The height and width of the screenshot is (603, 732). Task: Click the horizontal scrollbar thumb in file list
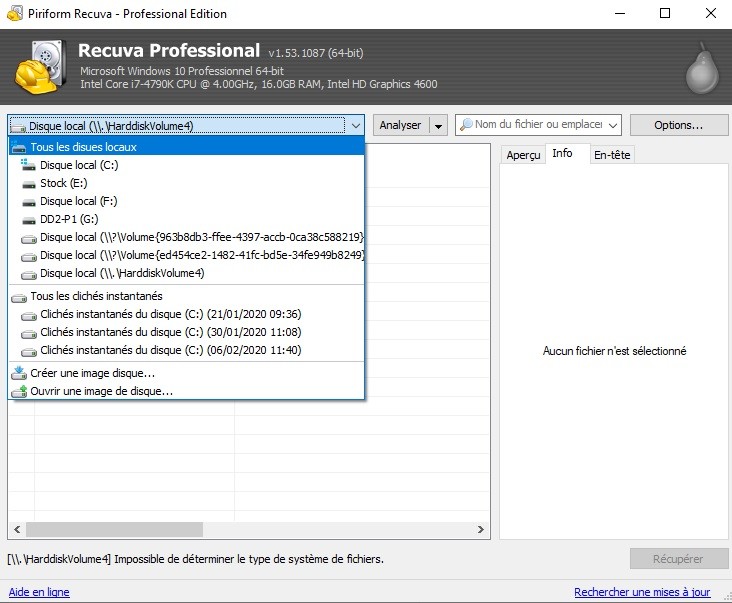pyautogui.click(x=114, y=530)
